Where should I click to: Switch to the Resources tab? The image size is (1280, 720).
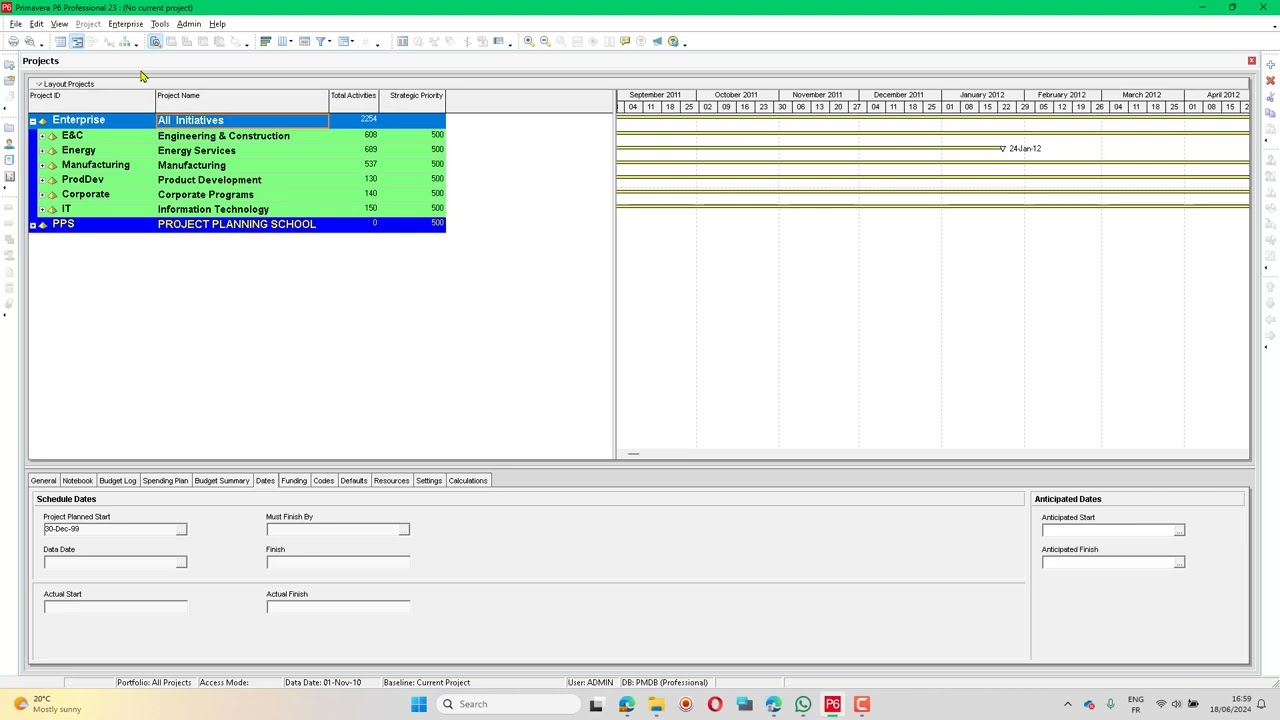click(x=391, y=481)
